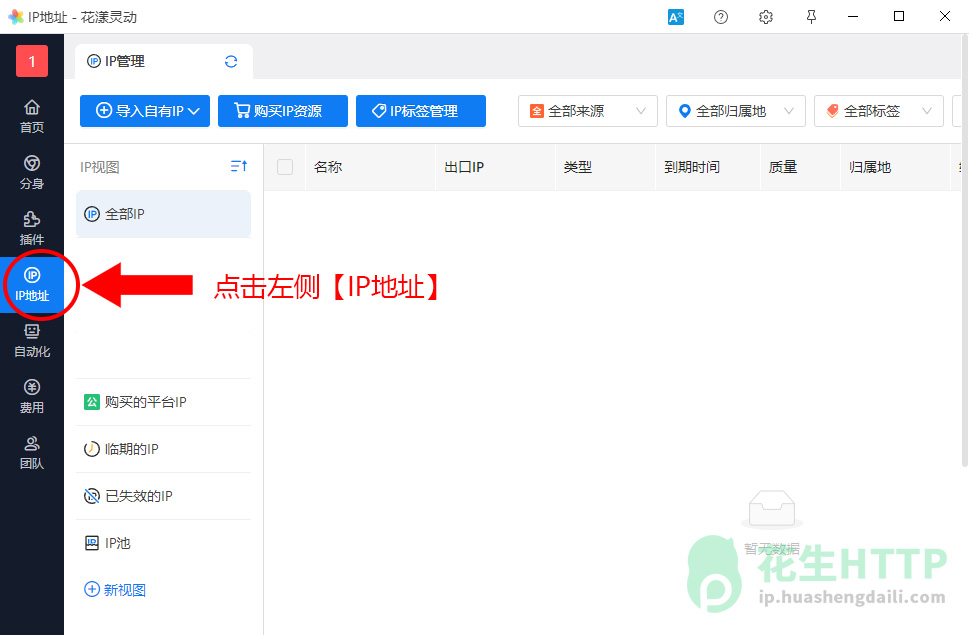This screenshot has width=969, height=635.
Task: Create a 新视图 new view
Action: click(x=115, y=590)
